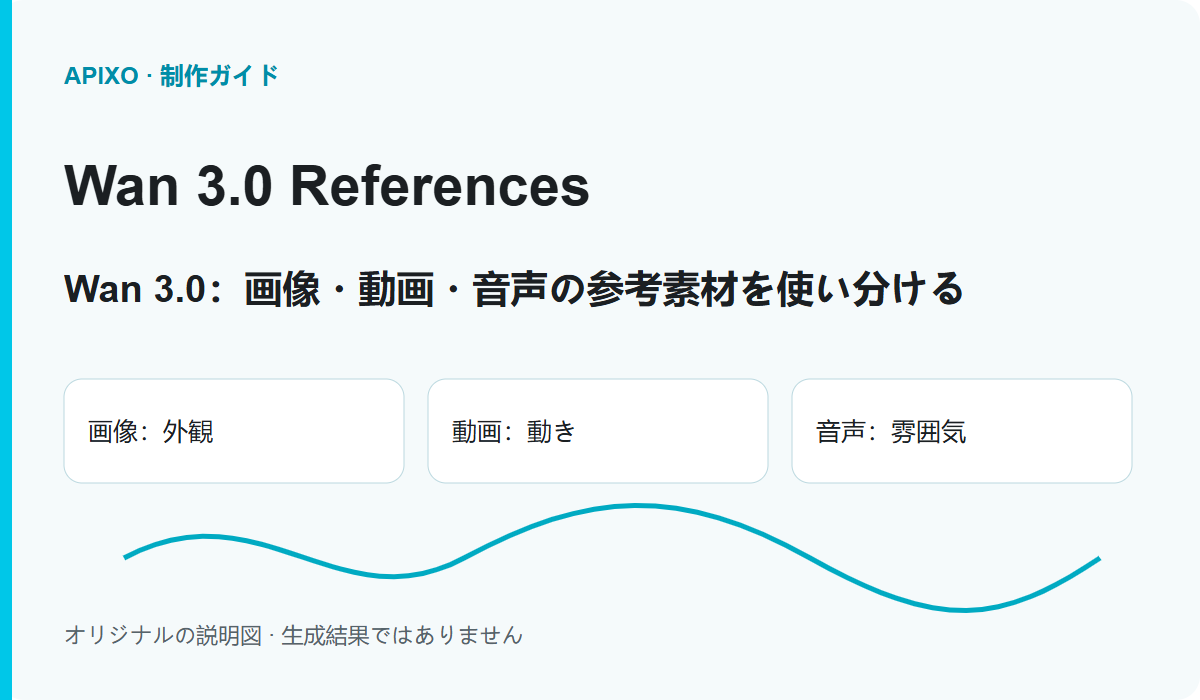Click the subtitle 'Wan 3.0：画像・動画・音声の参考素材を使い分ける'
This screenshot has height=700, width=1200.
(x=514, y=289)
